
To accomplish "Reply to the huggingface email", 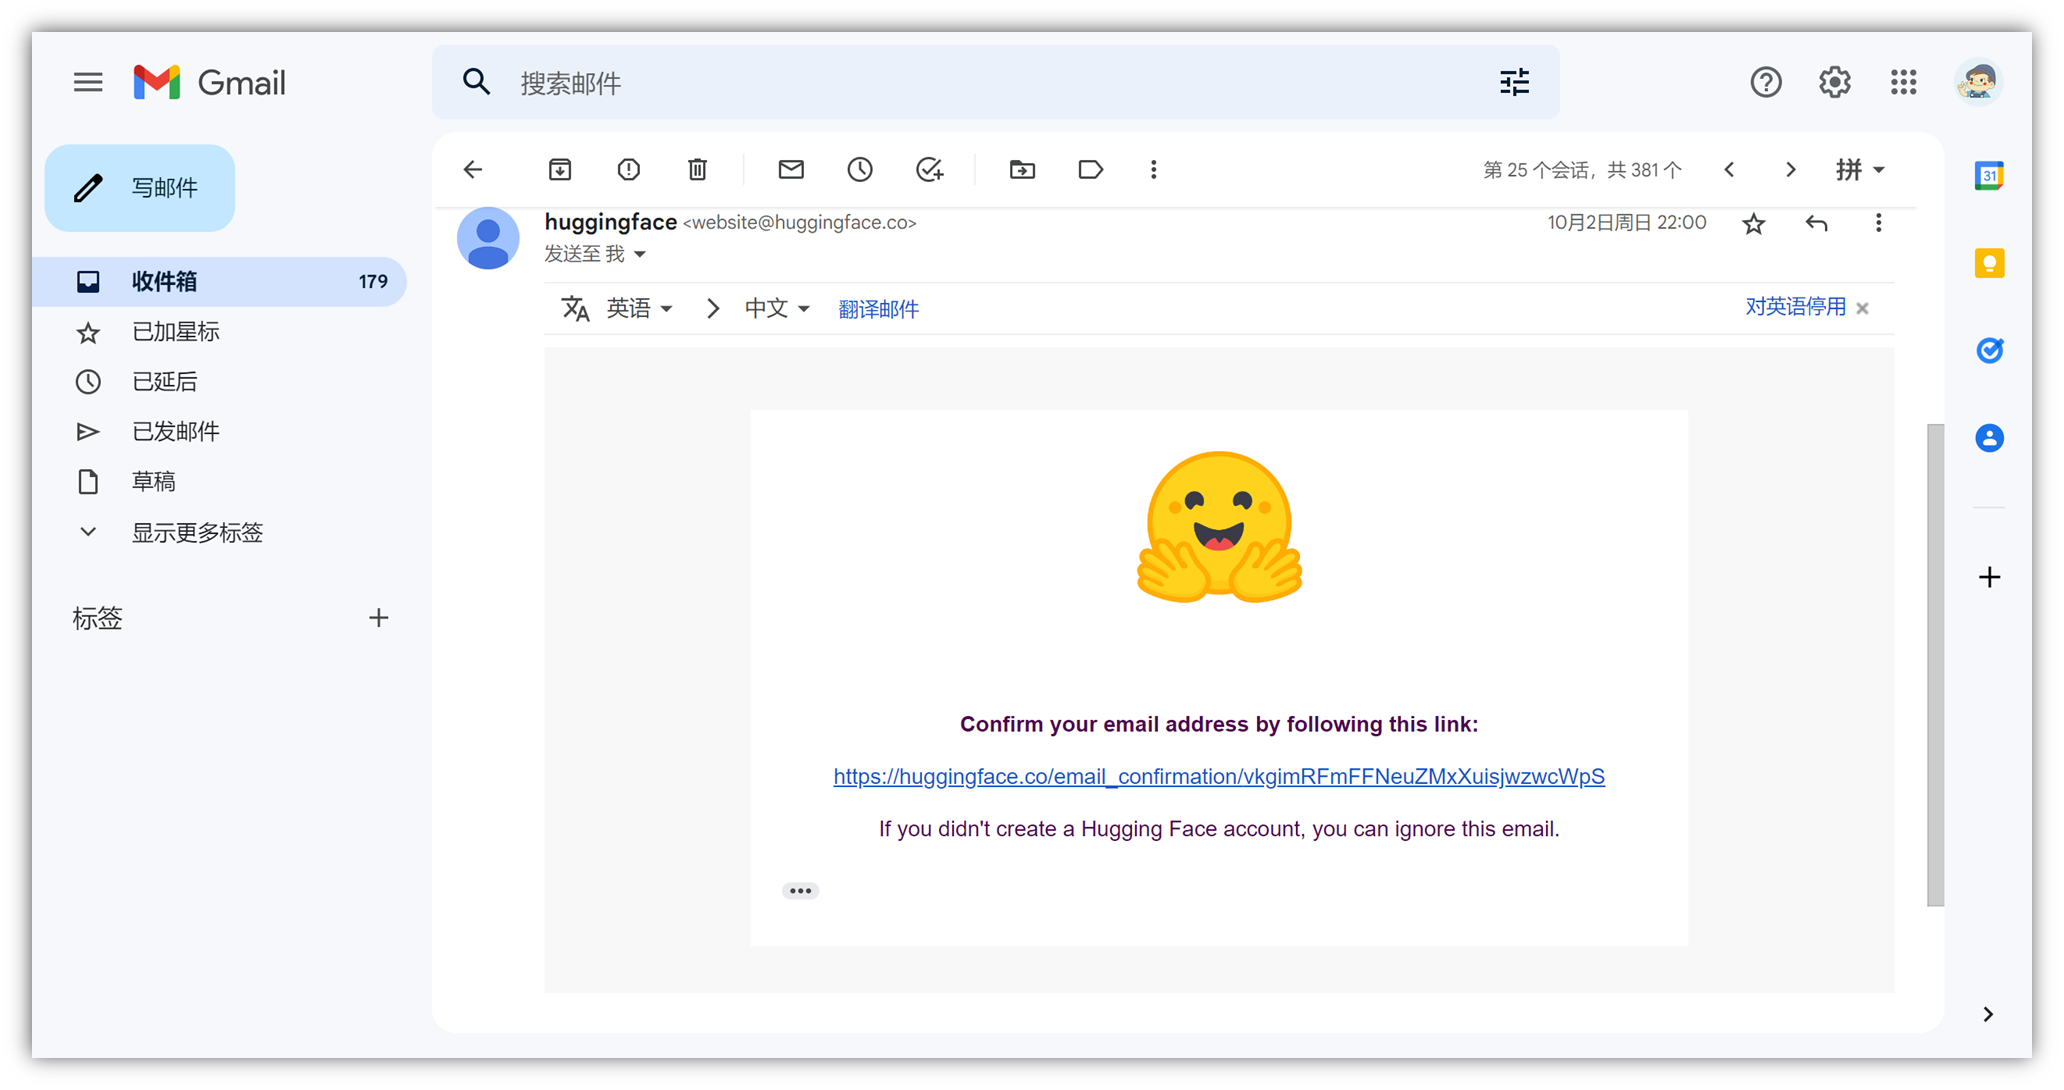I will pyautogui.click(x=1817, y=224).
